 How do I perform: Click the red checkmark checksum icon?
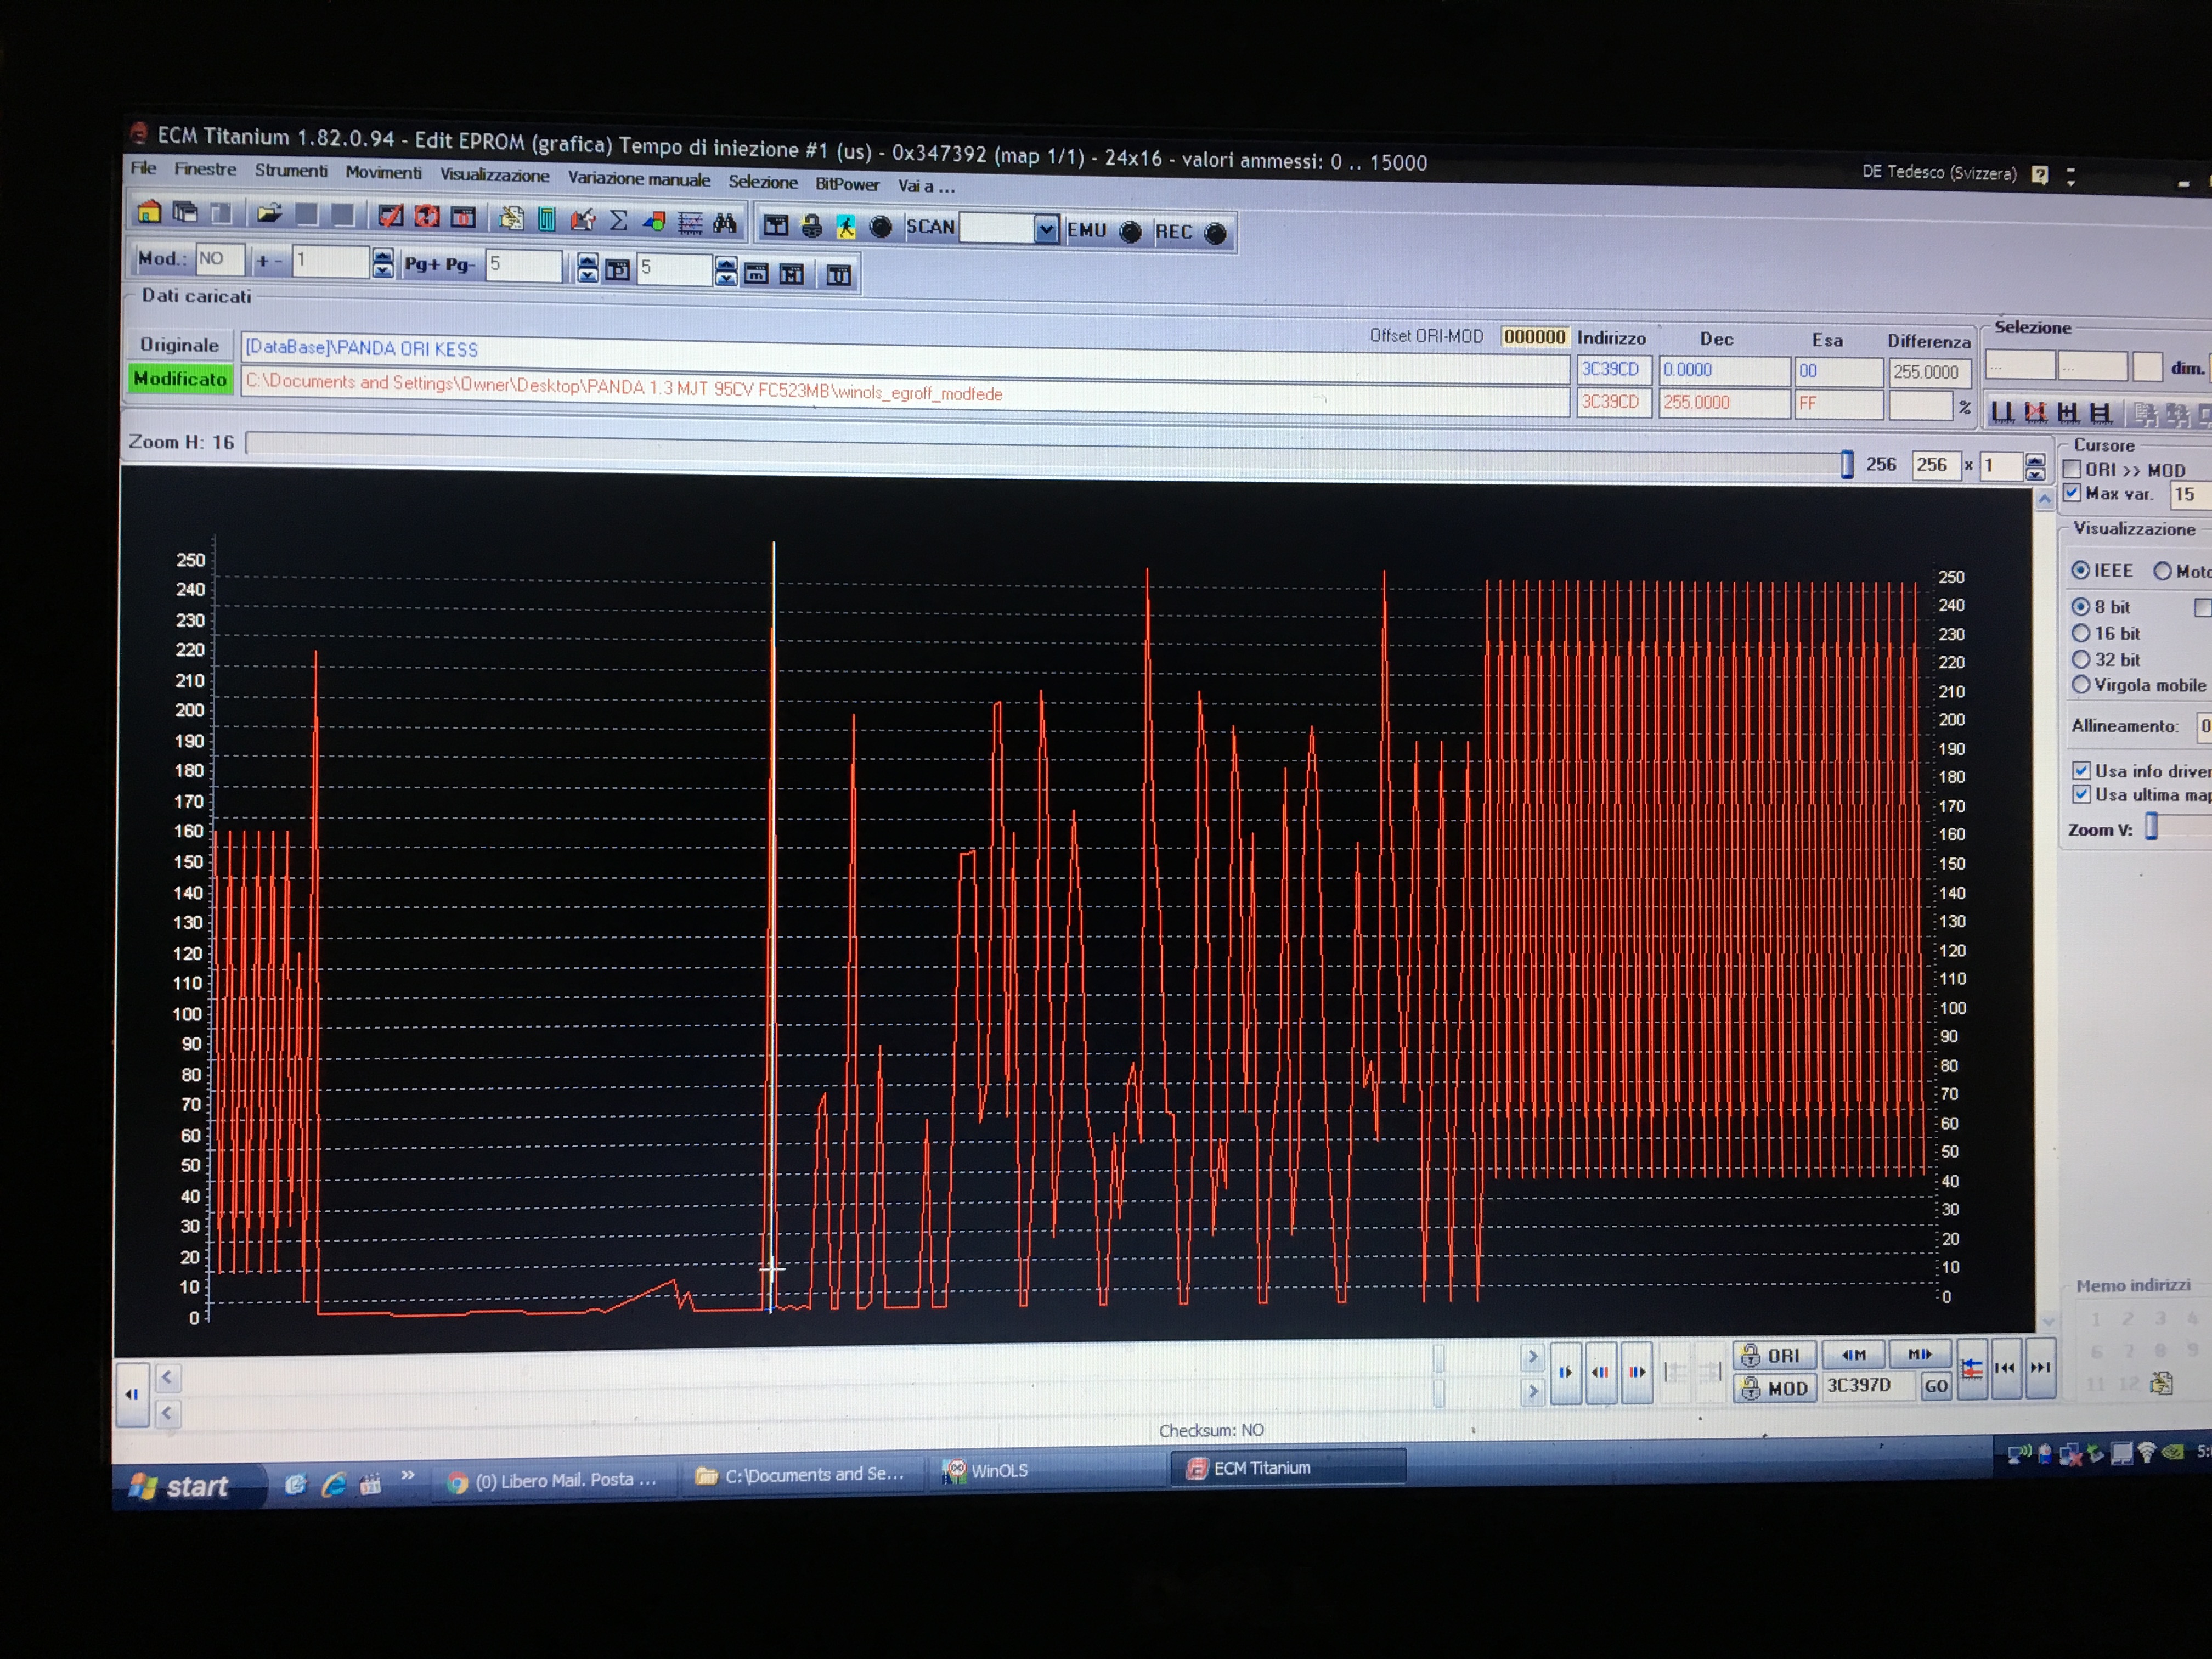tap(390, 215)
